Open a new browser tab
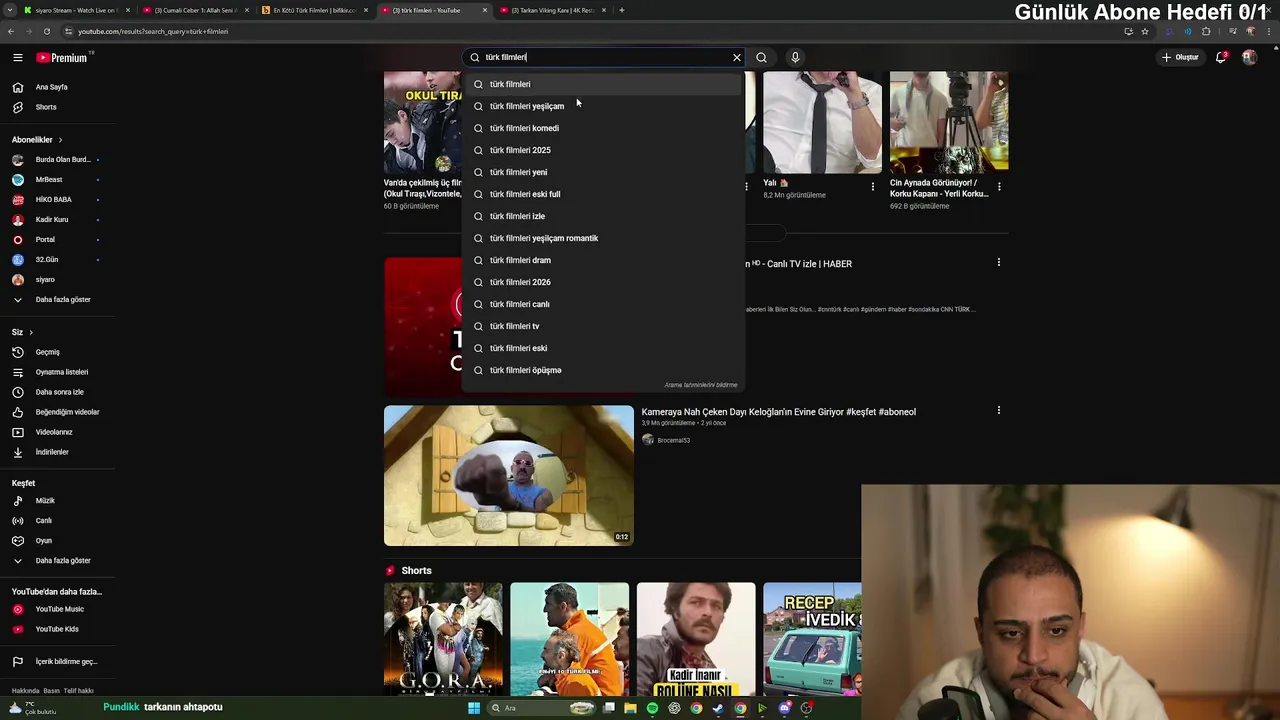 [621, 10]
